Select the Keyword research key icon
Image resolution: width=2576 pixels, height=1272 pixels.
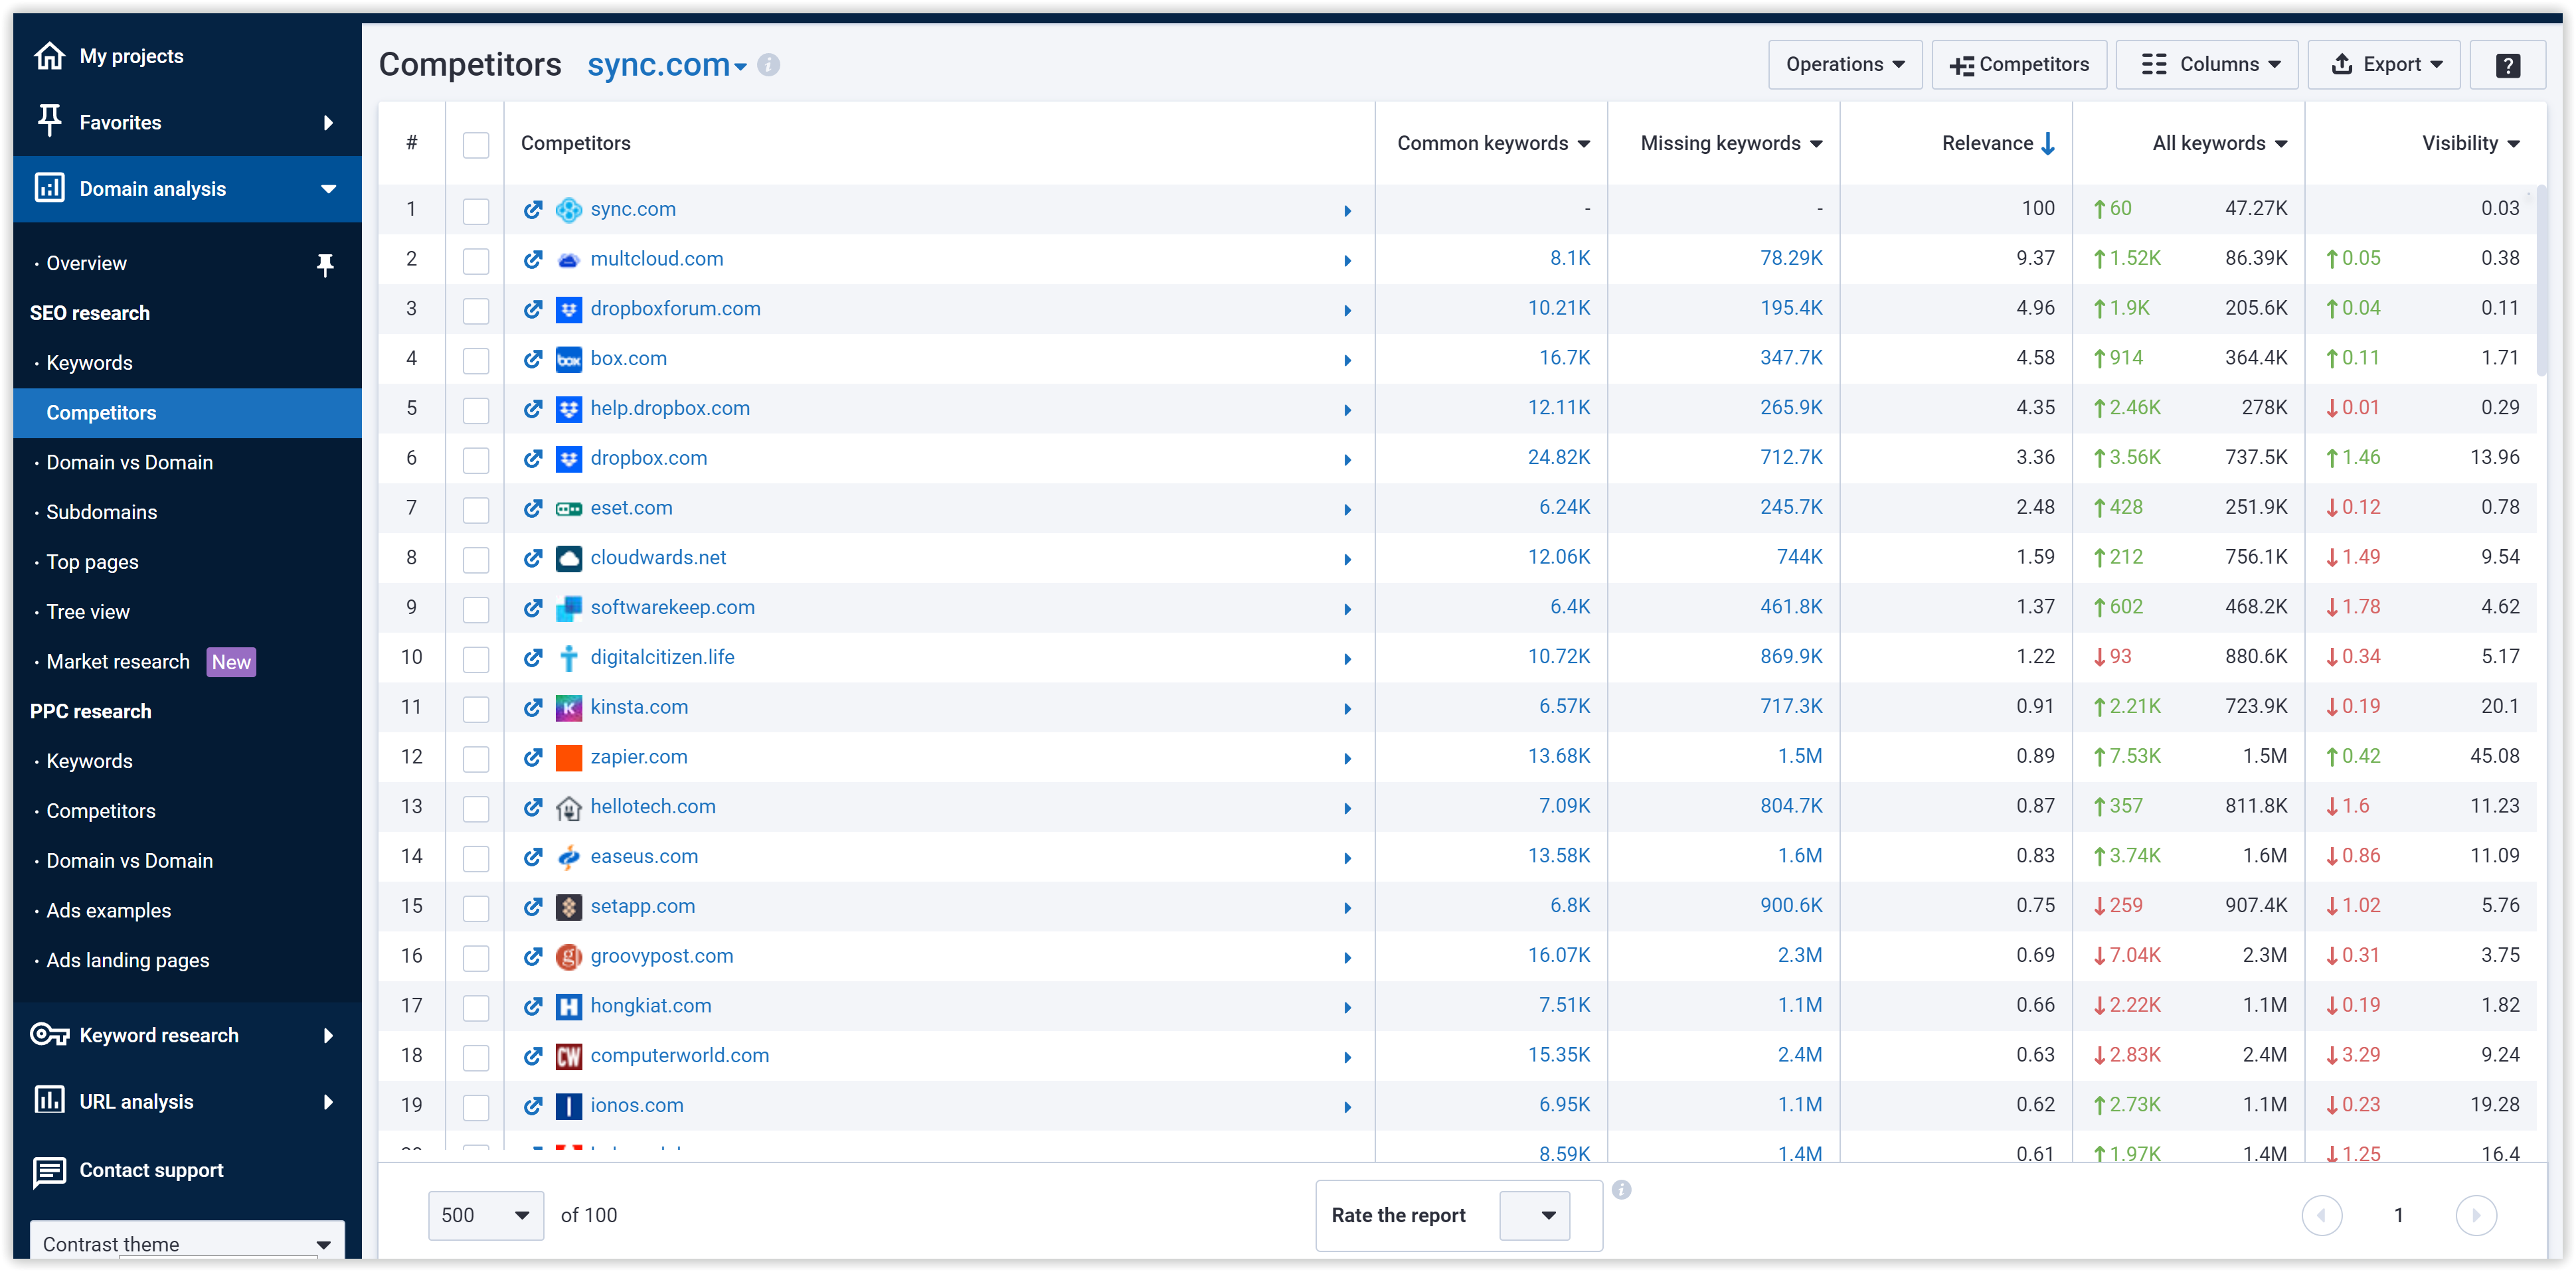click(x=49, y=1035)
